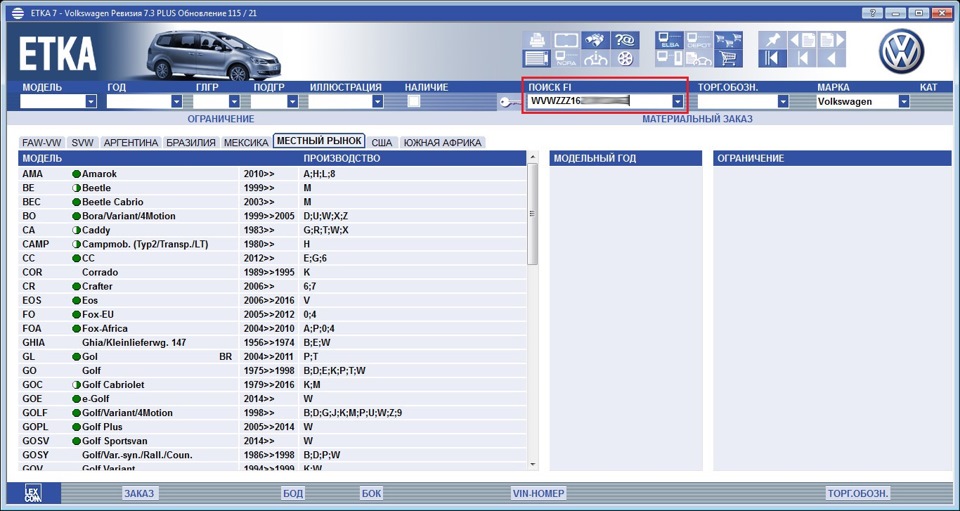This screenshot has width=960, height=511.
Task: Switch to the FAW-VW tab
Action: (41, 143)
